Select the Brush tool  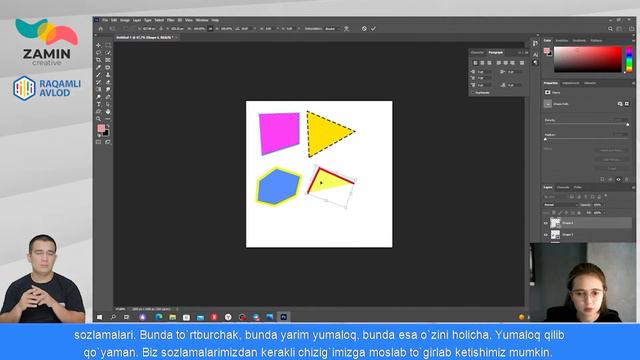click(98, 75)
